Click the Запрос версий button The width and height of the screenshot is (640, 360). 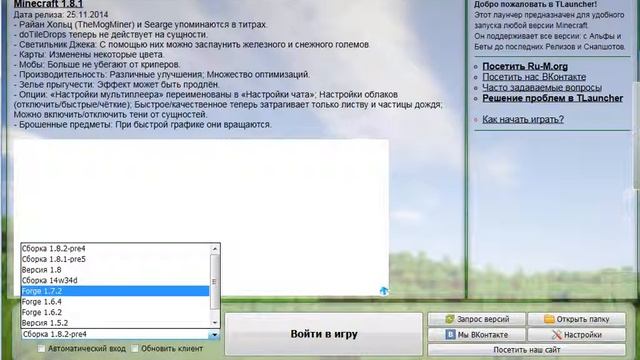477,319
